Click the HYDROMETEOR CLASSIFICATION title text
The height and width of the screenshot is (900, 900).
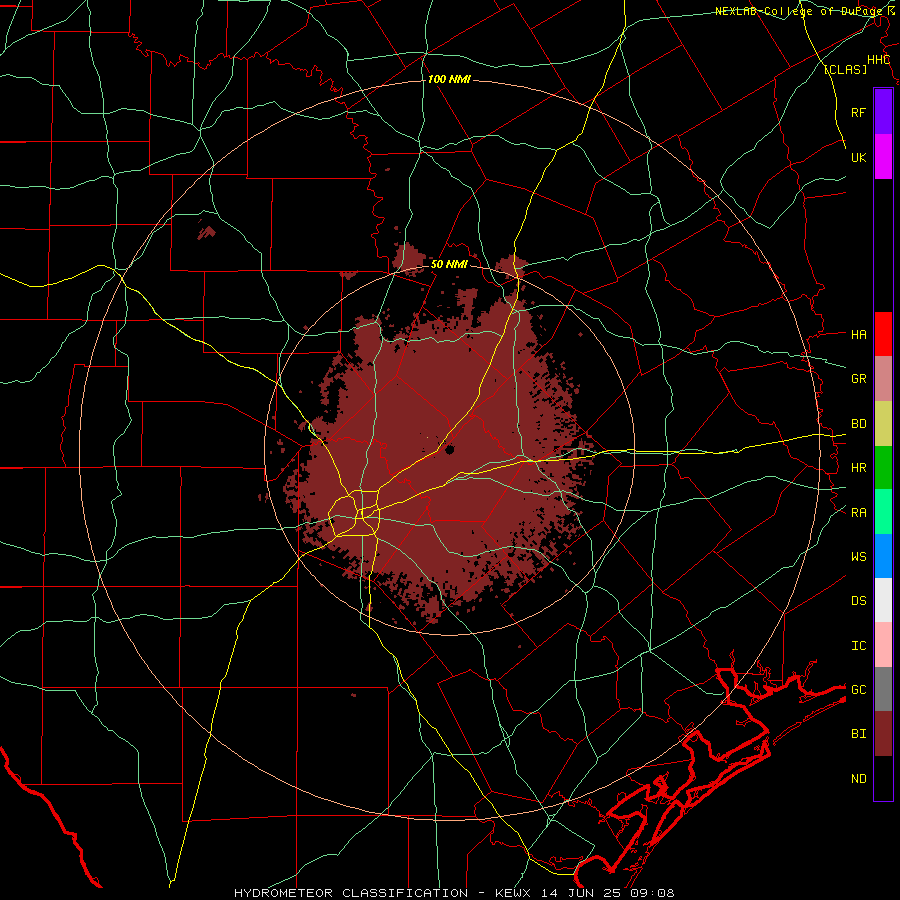(351, 893)
